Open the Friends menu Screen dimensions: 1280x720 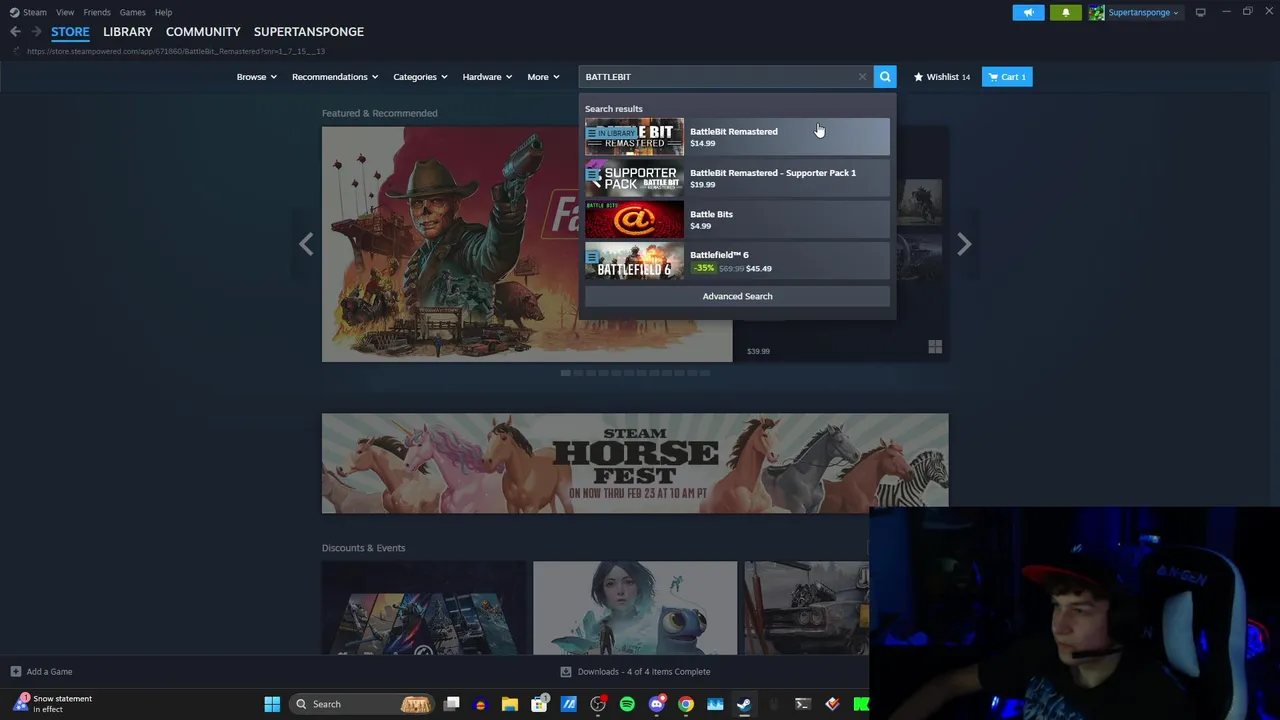click(97, 12)
